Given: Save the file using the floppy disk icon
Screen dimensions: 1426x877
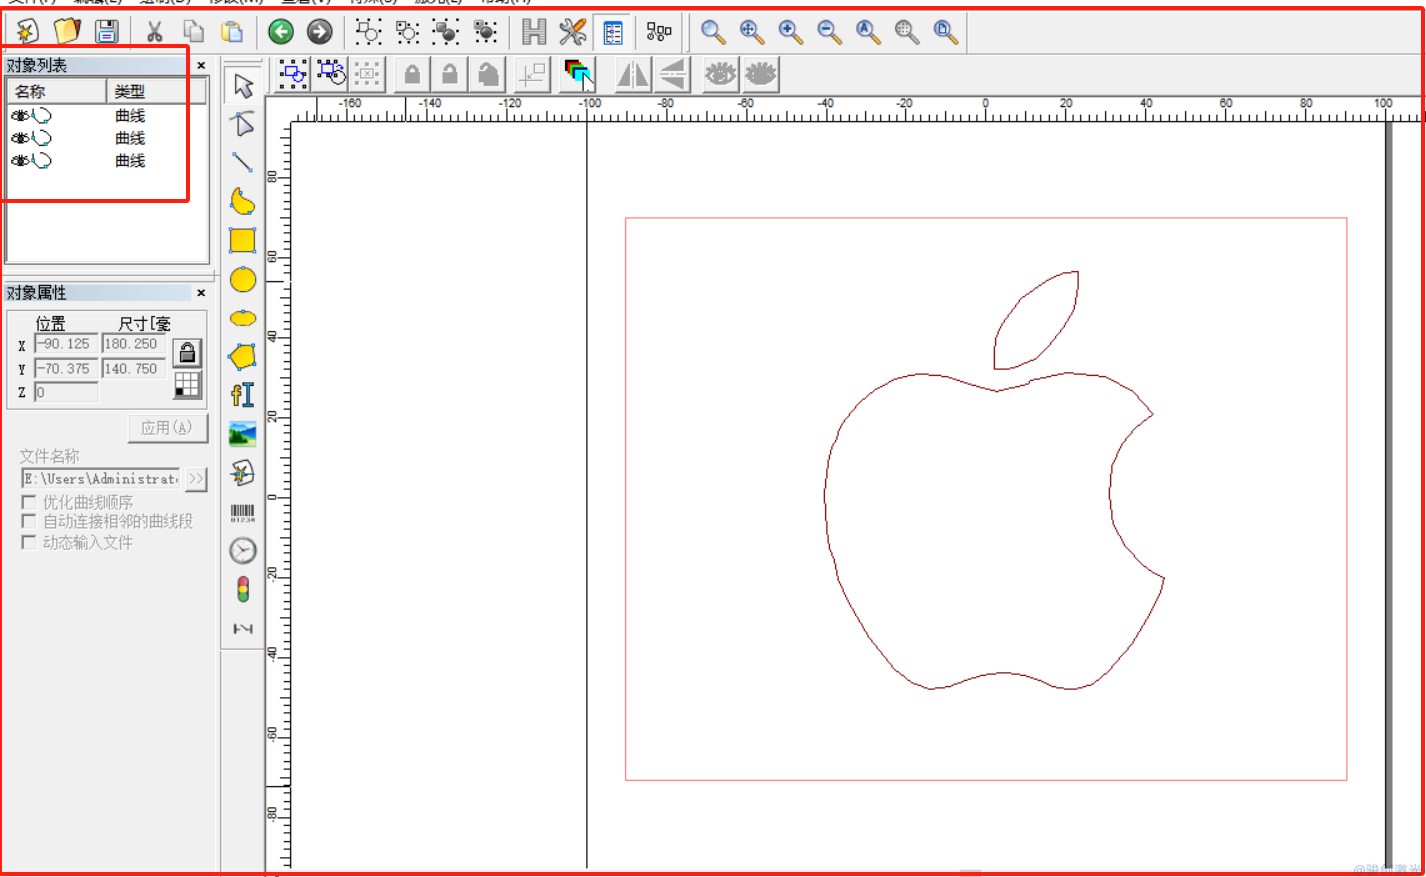Looking at the screenshot, I should point(106,32).
